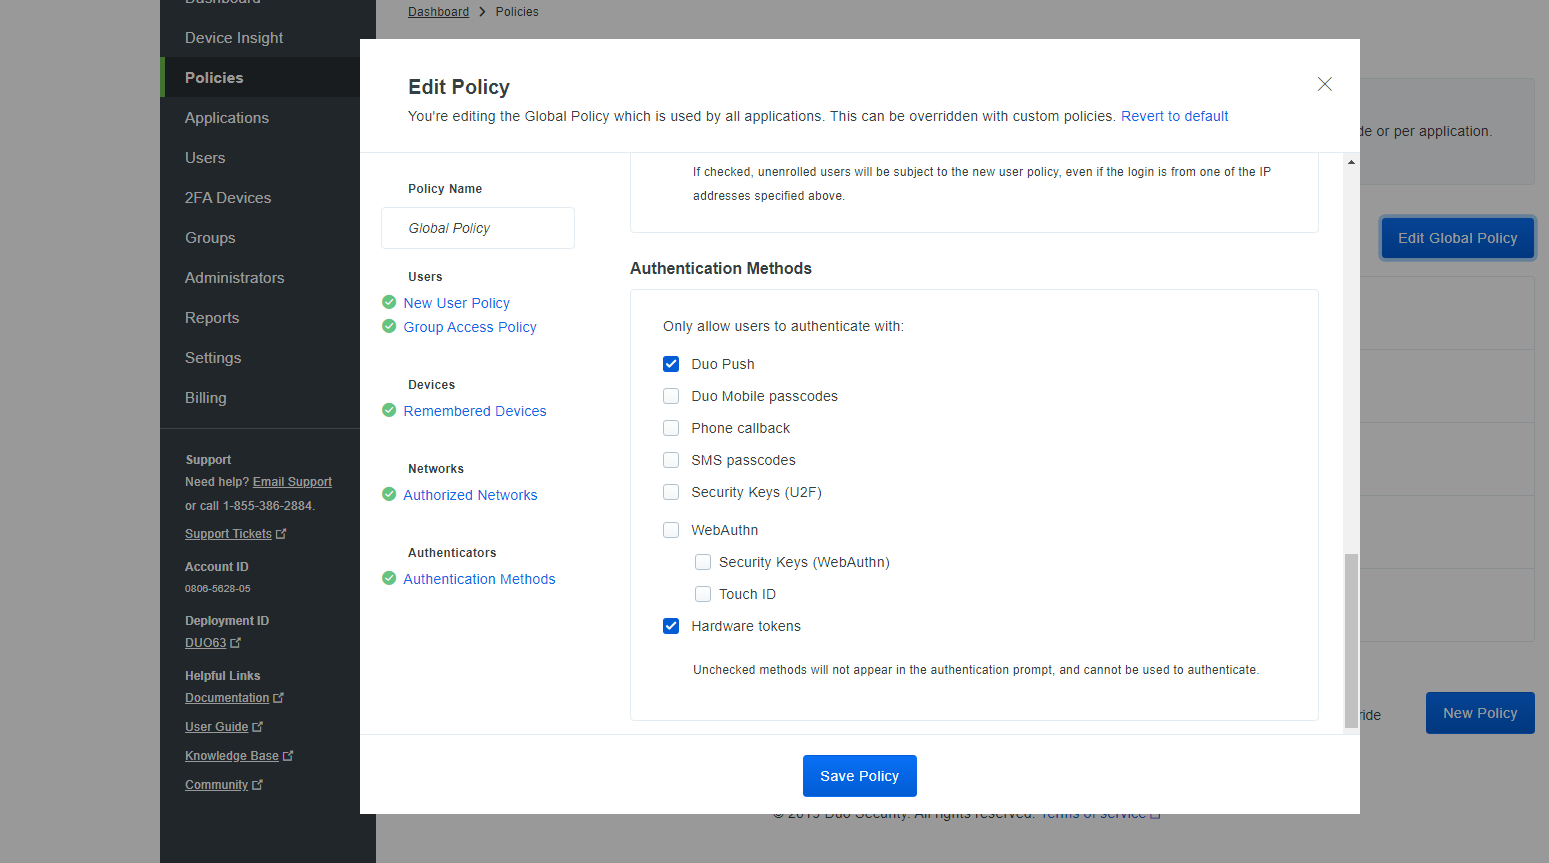Click external link icon next to DUO63

pyautogui.click(x=235, y=643)
